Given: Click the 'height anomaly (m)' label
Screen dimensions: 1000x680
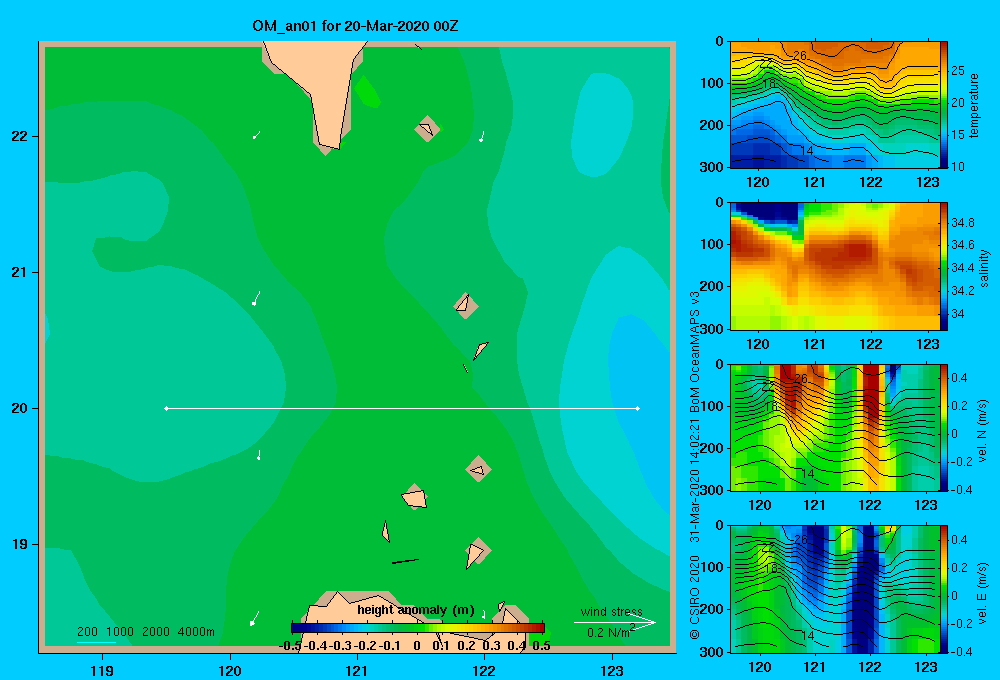Looking at the screenshot, I should [416, 610].
